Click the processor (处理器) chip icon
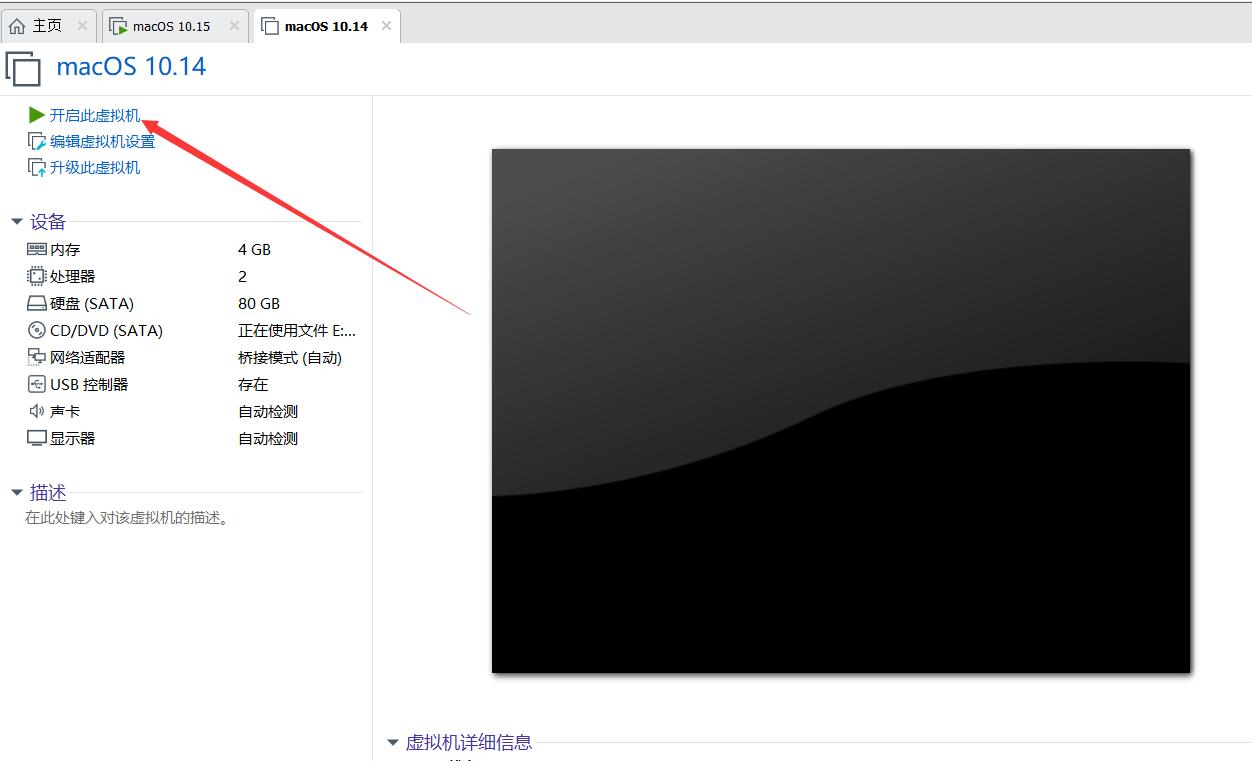Screen dimensions: 1252x761 pyautogui.click(x=37, y=276)
